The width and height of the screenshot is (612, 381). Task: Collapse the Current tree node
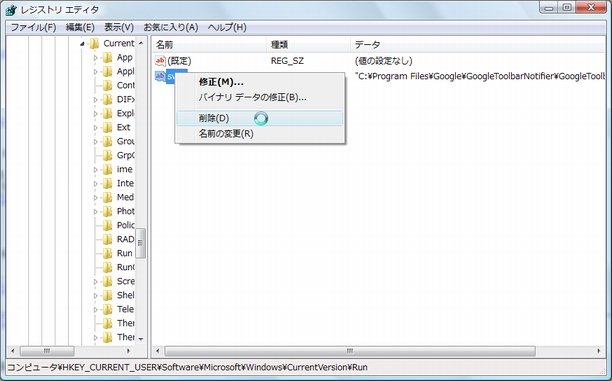coord(82,44)
